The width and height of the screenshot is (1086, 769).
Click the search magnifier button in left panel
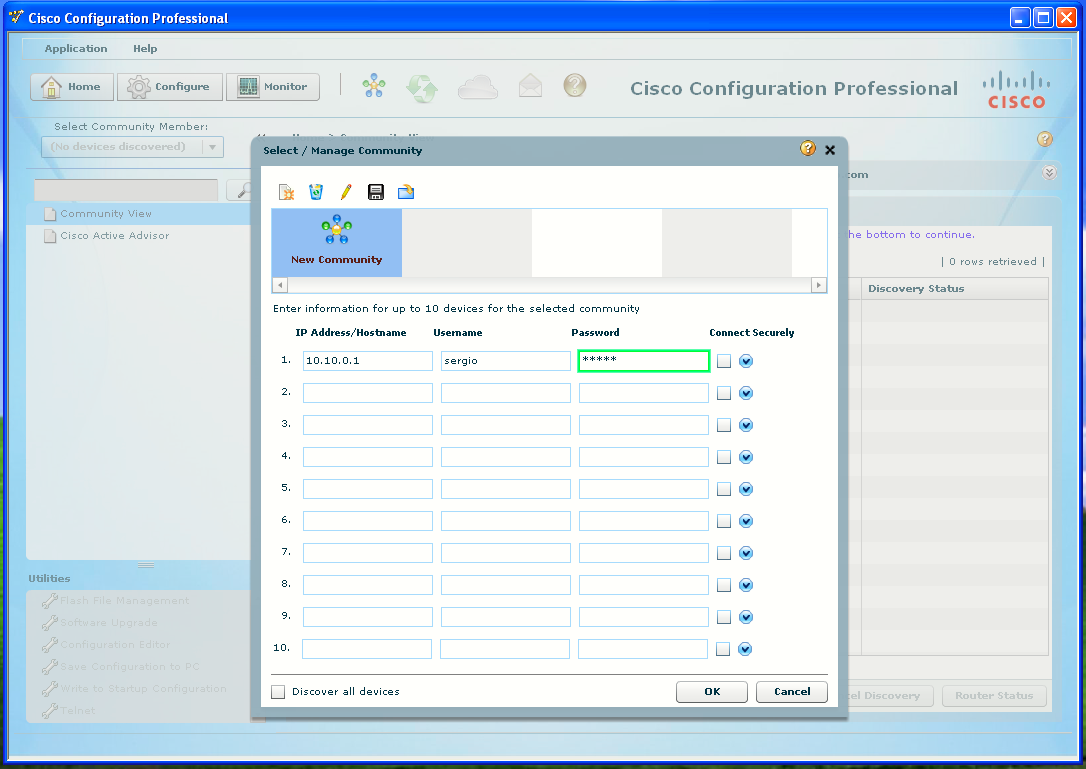(x=240, y=190)
